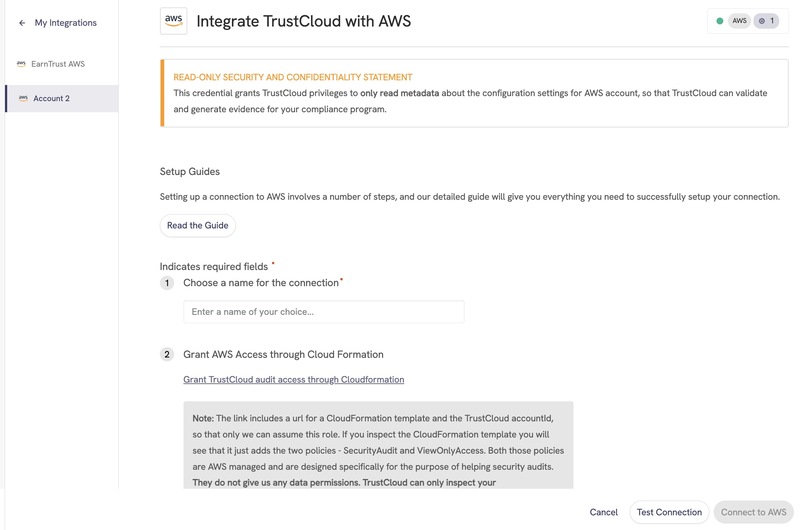Click AWS icon next to Account 2

[x=23, y=98]
